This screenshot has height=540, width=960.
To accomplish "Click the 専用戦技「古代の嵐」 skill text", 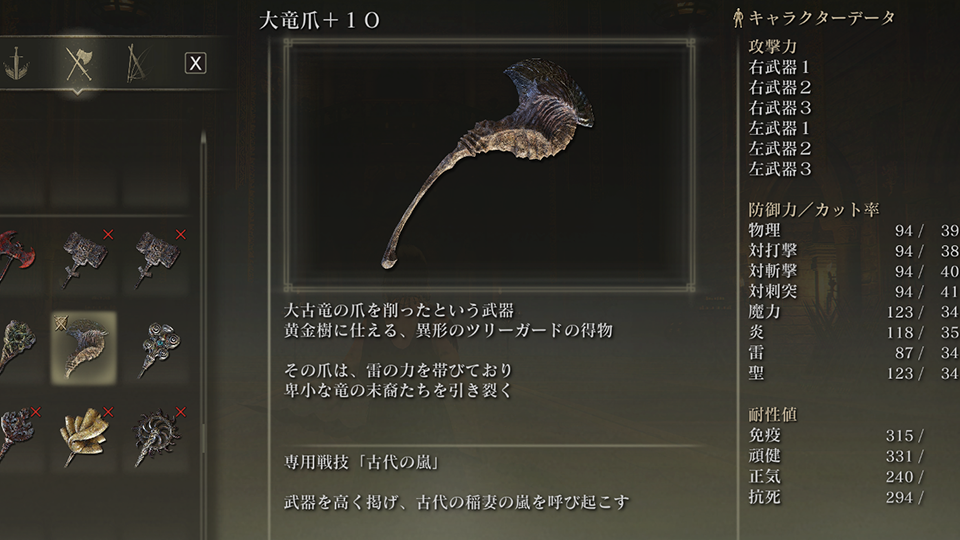I will coord(362,462).
